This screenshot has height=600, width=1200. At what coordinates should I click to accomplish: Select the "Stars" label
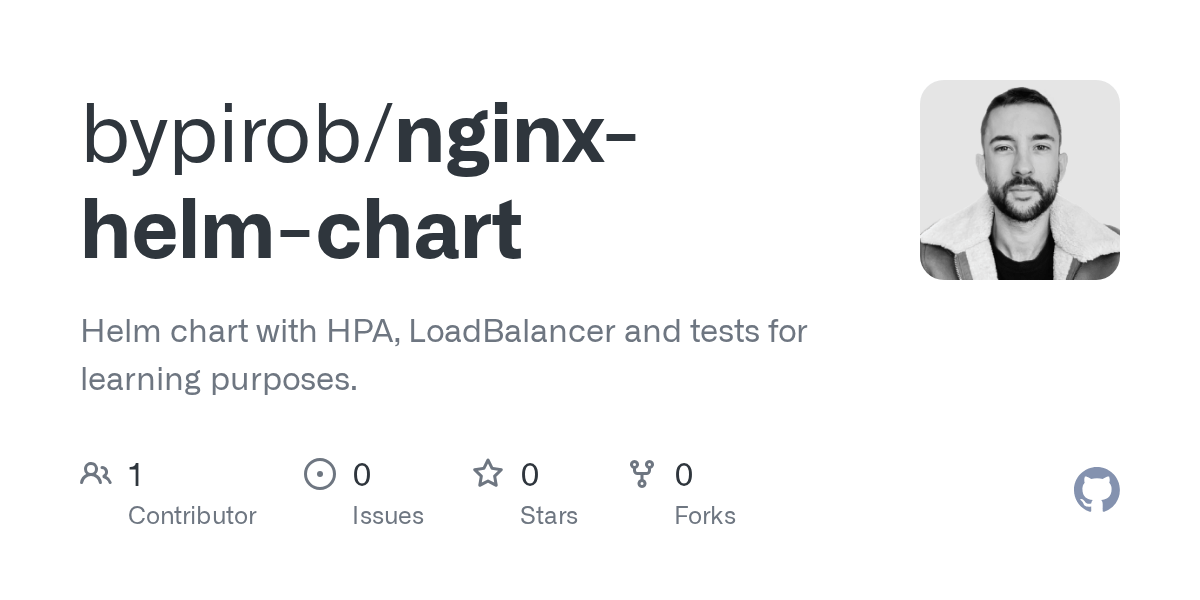pyautogui.click(x=549, y=516)
